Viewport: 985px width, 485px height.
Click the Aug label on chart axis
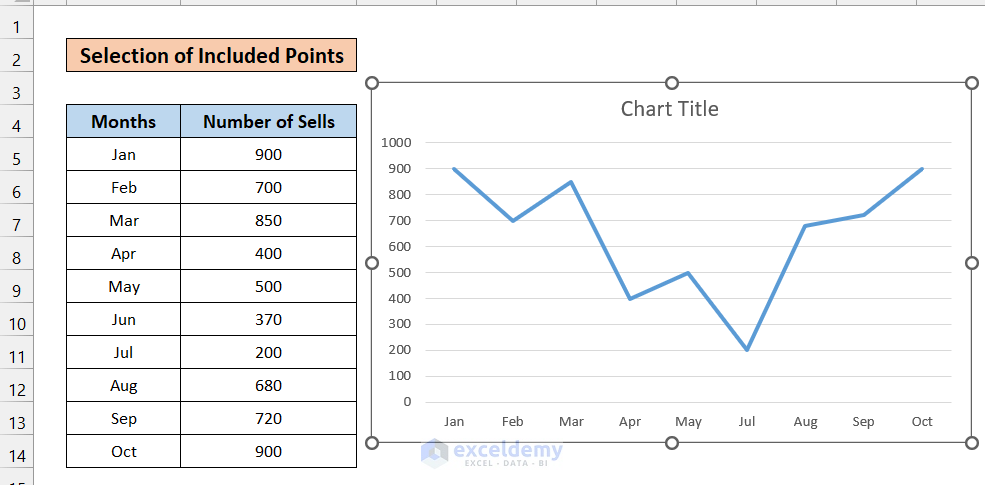[x=805, y=422]
